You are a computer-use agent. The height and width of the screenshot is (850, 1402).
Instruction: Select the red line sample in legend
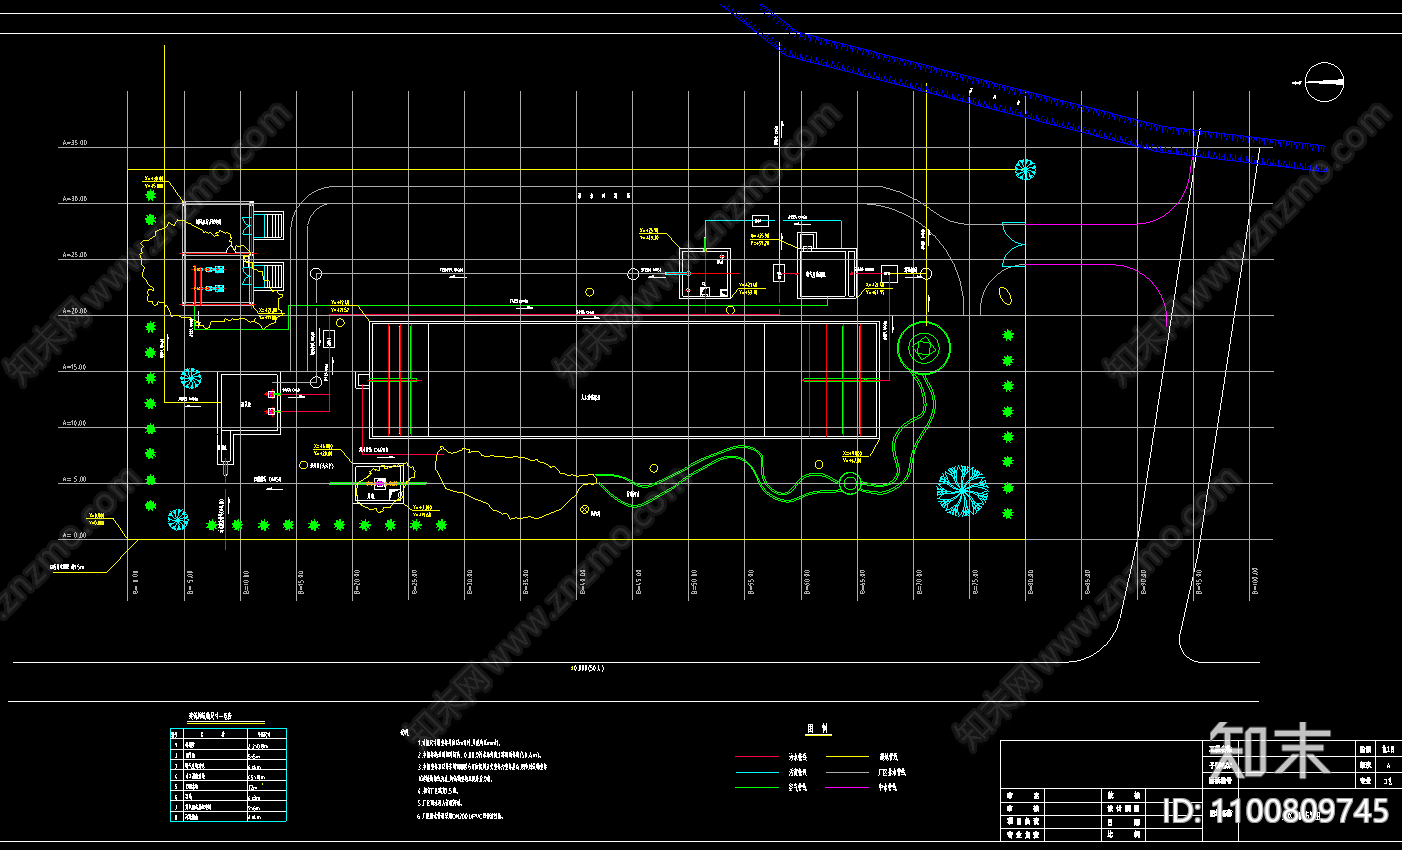tap(757, 757)
